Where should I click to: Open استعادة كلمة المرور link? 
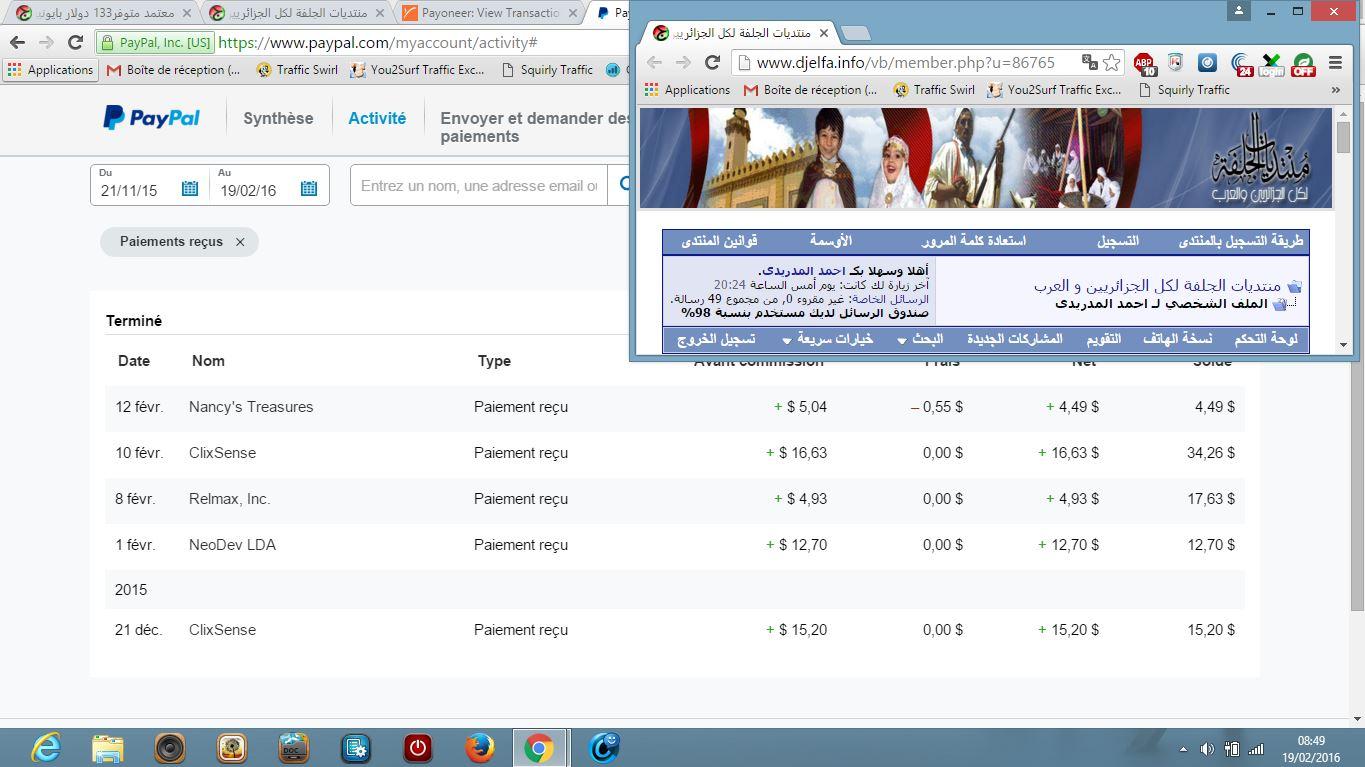point(973,241)
